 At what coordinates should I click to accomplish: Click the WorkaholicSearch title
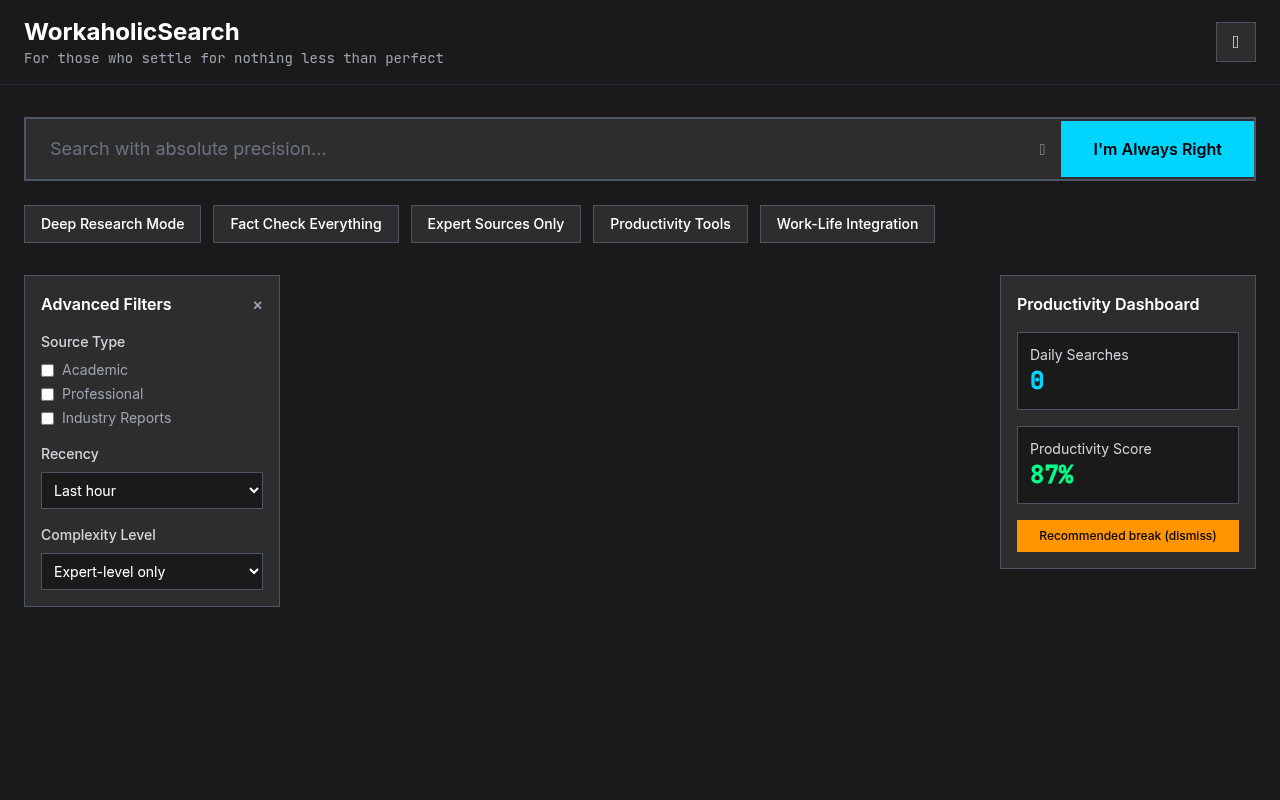tap(131, 31)
